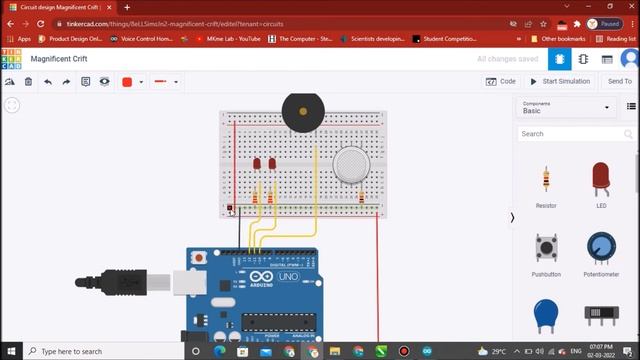This screenshot has width=640, height=360.
Task: Switch to Schematic view
Action: pyautogui.click(x=583, y=59)
